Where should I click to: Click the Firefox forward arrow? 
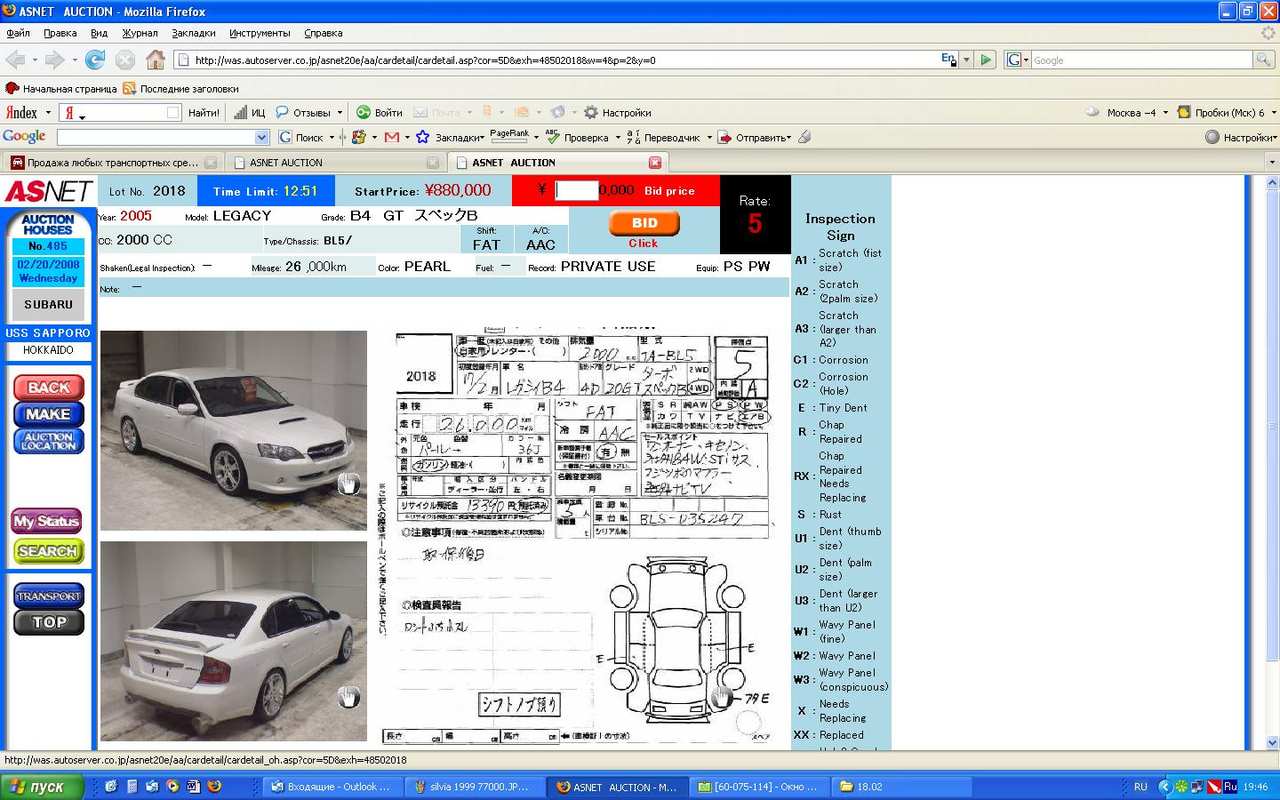click(54, 60)
